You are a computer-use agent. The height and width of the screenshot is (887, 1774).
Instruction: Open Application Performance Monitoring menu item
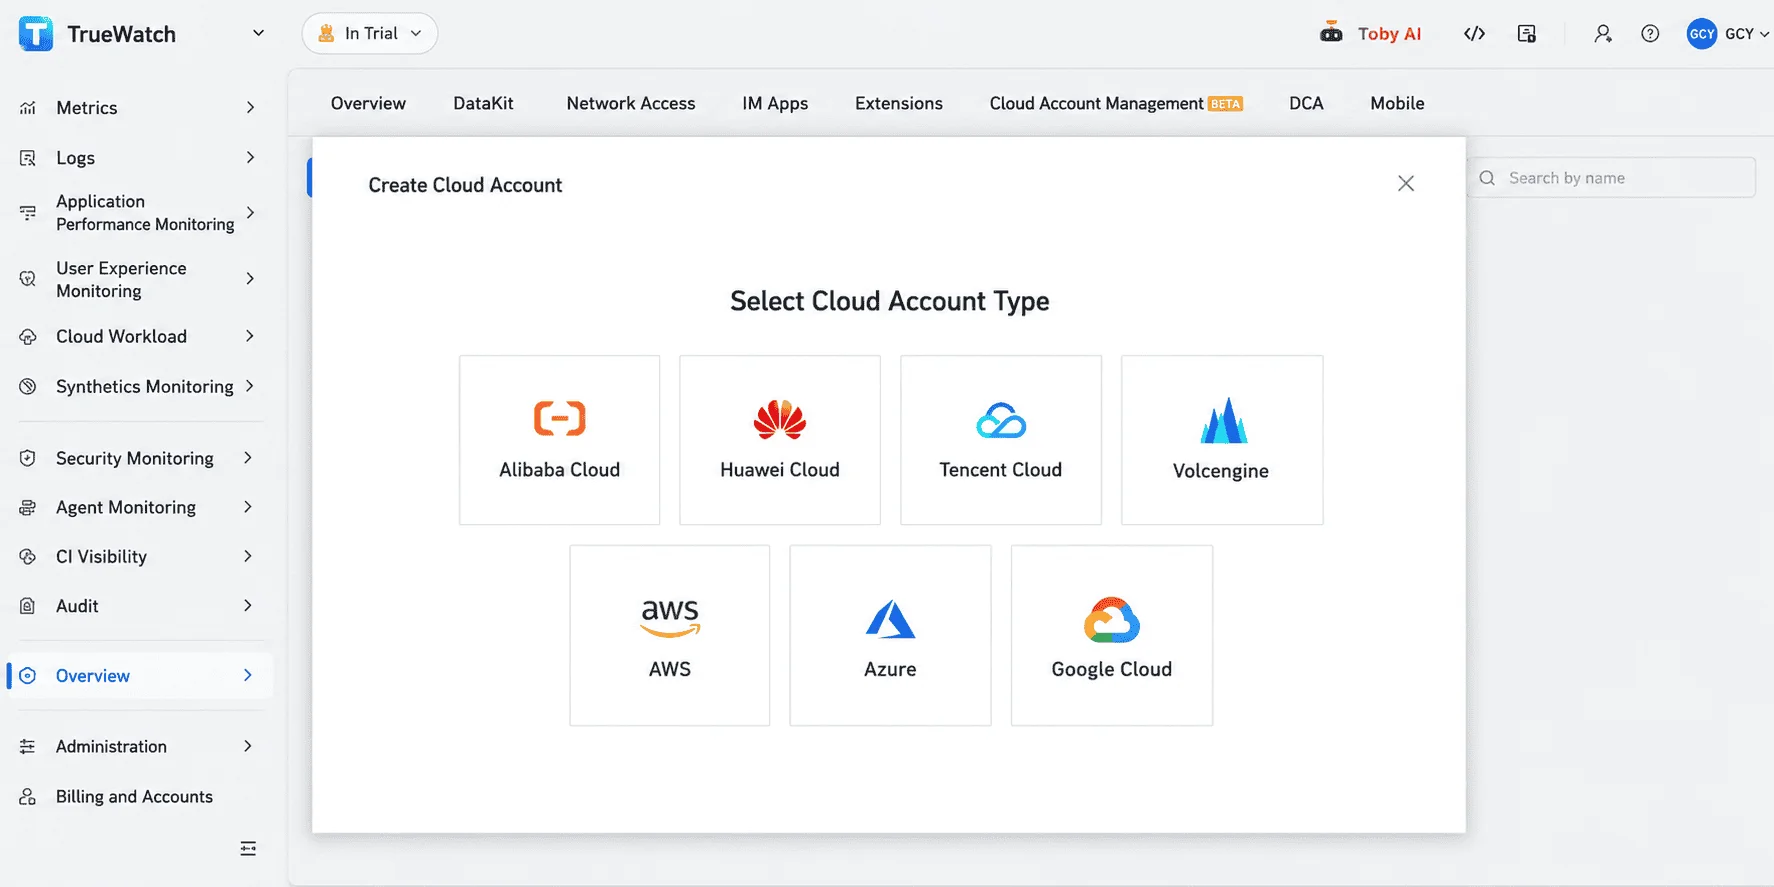(140, 213)
